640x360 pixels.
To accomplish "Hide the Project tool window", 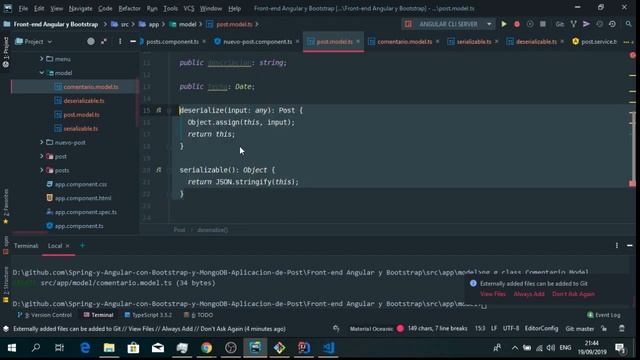I will [133, 41].
